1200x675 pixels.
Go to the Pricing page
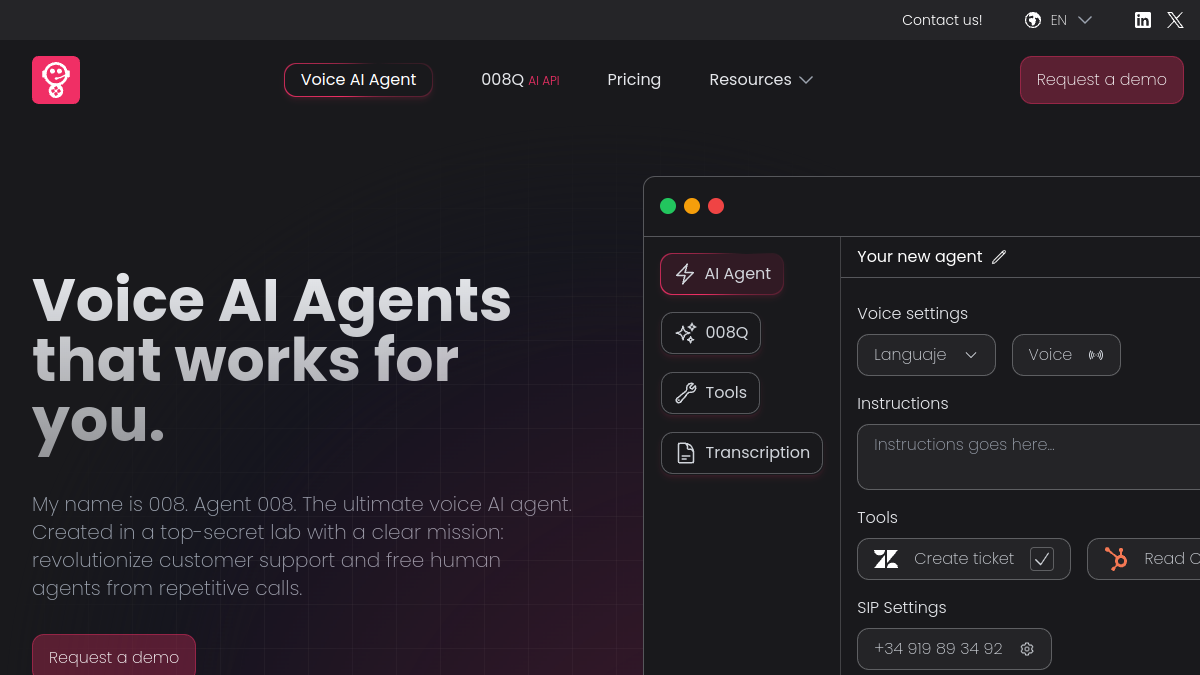634,80
